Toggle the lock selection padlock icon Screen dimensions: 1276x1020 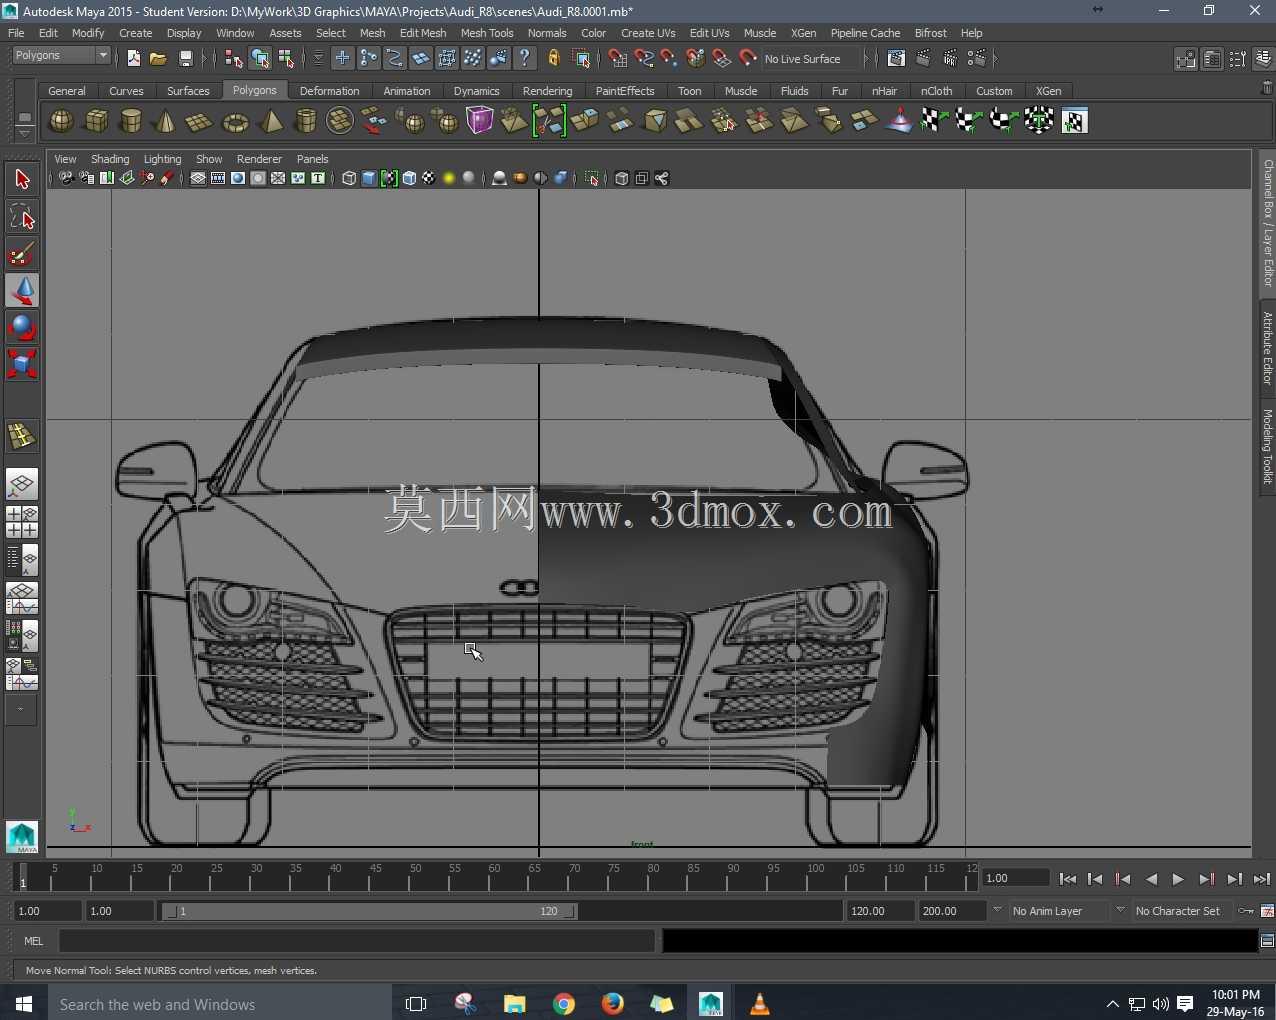tap(553, 59)
